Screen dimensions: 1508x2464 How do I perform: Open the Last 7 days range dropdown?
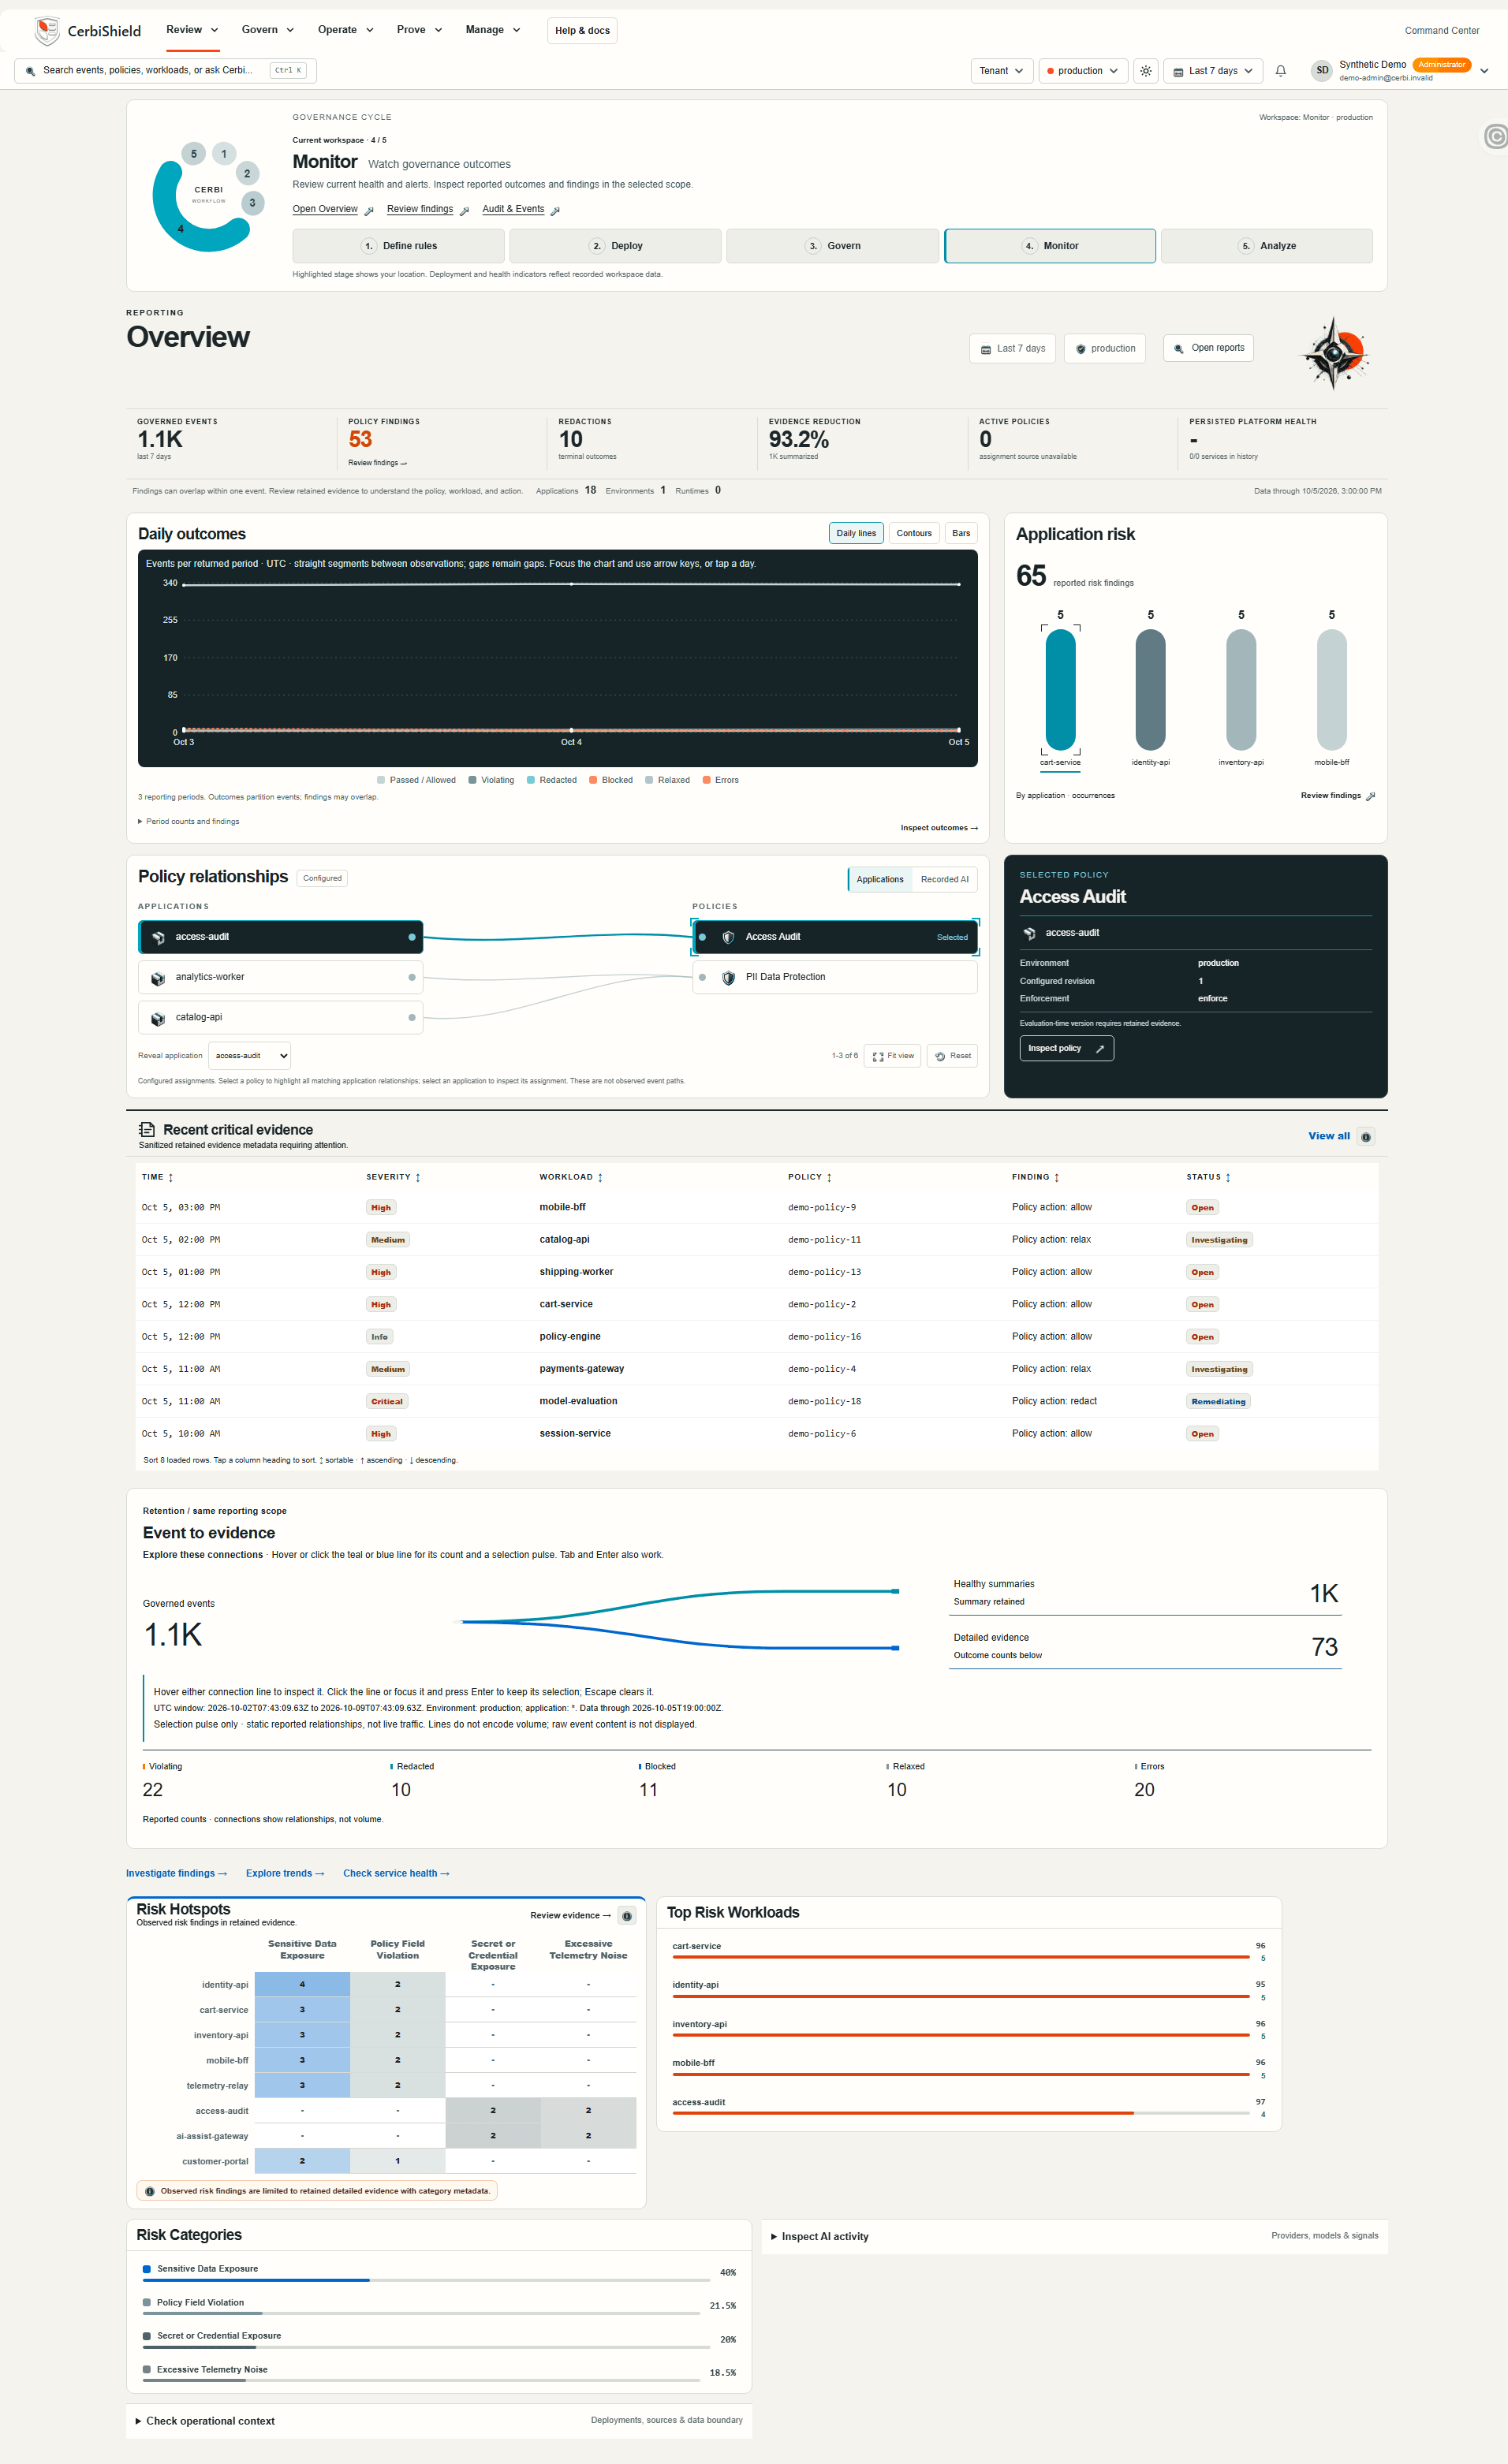click(x=1213, y=71)
